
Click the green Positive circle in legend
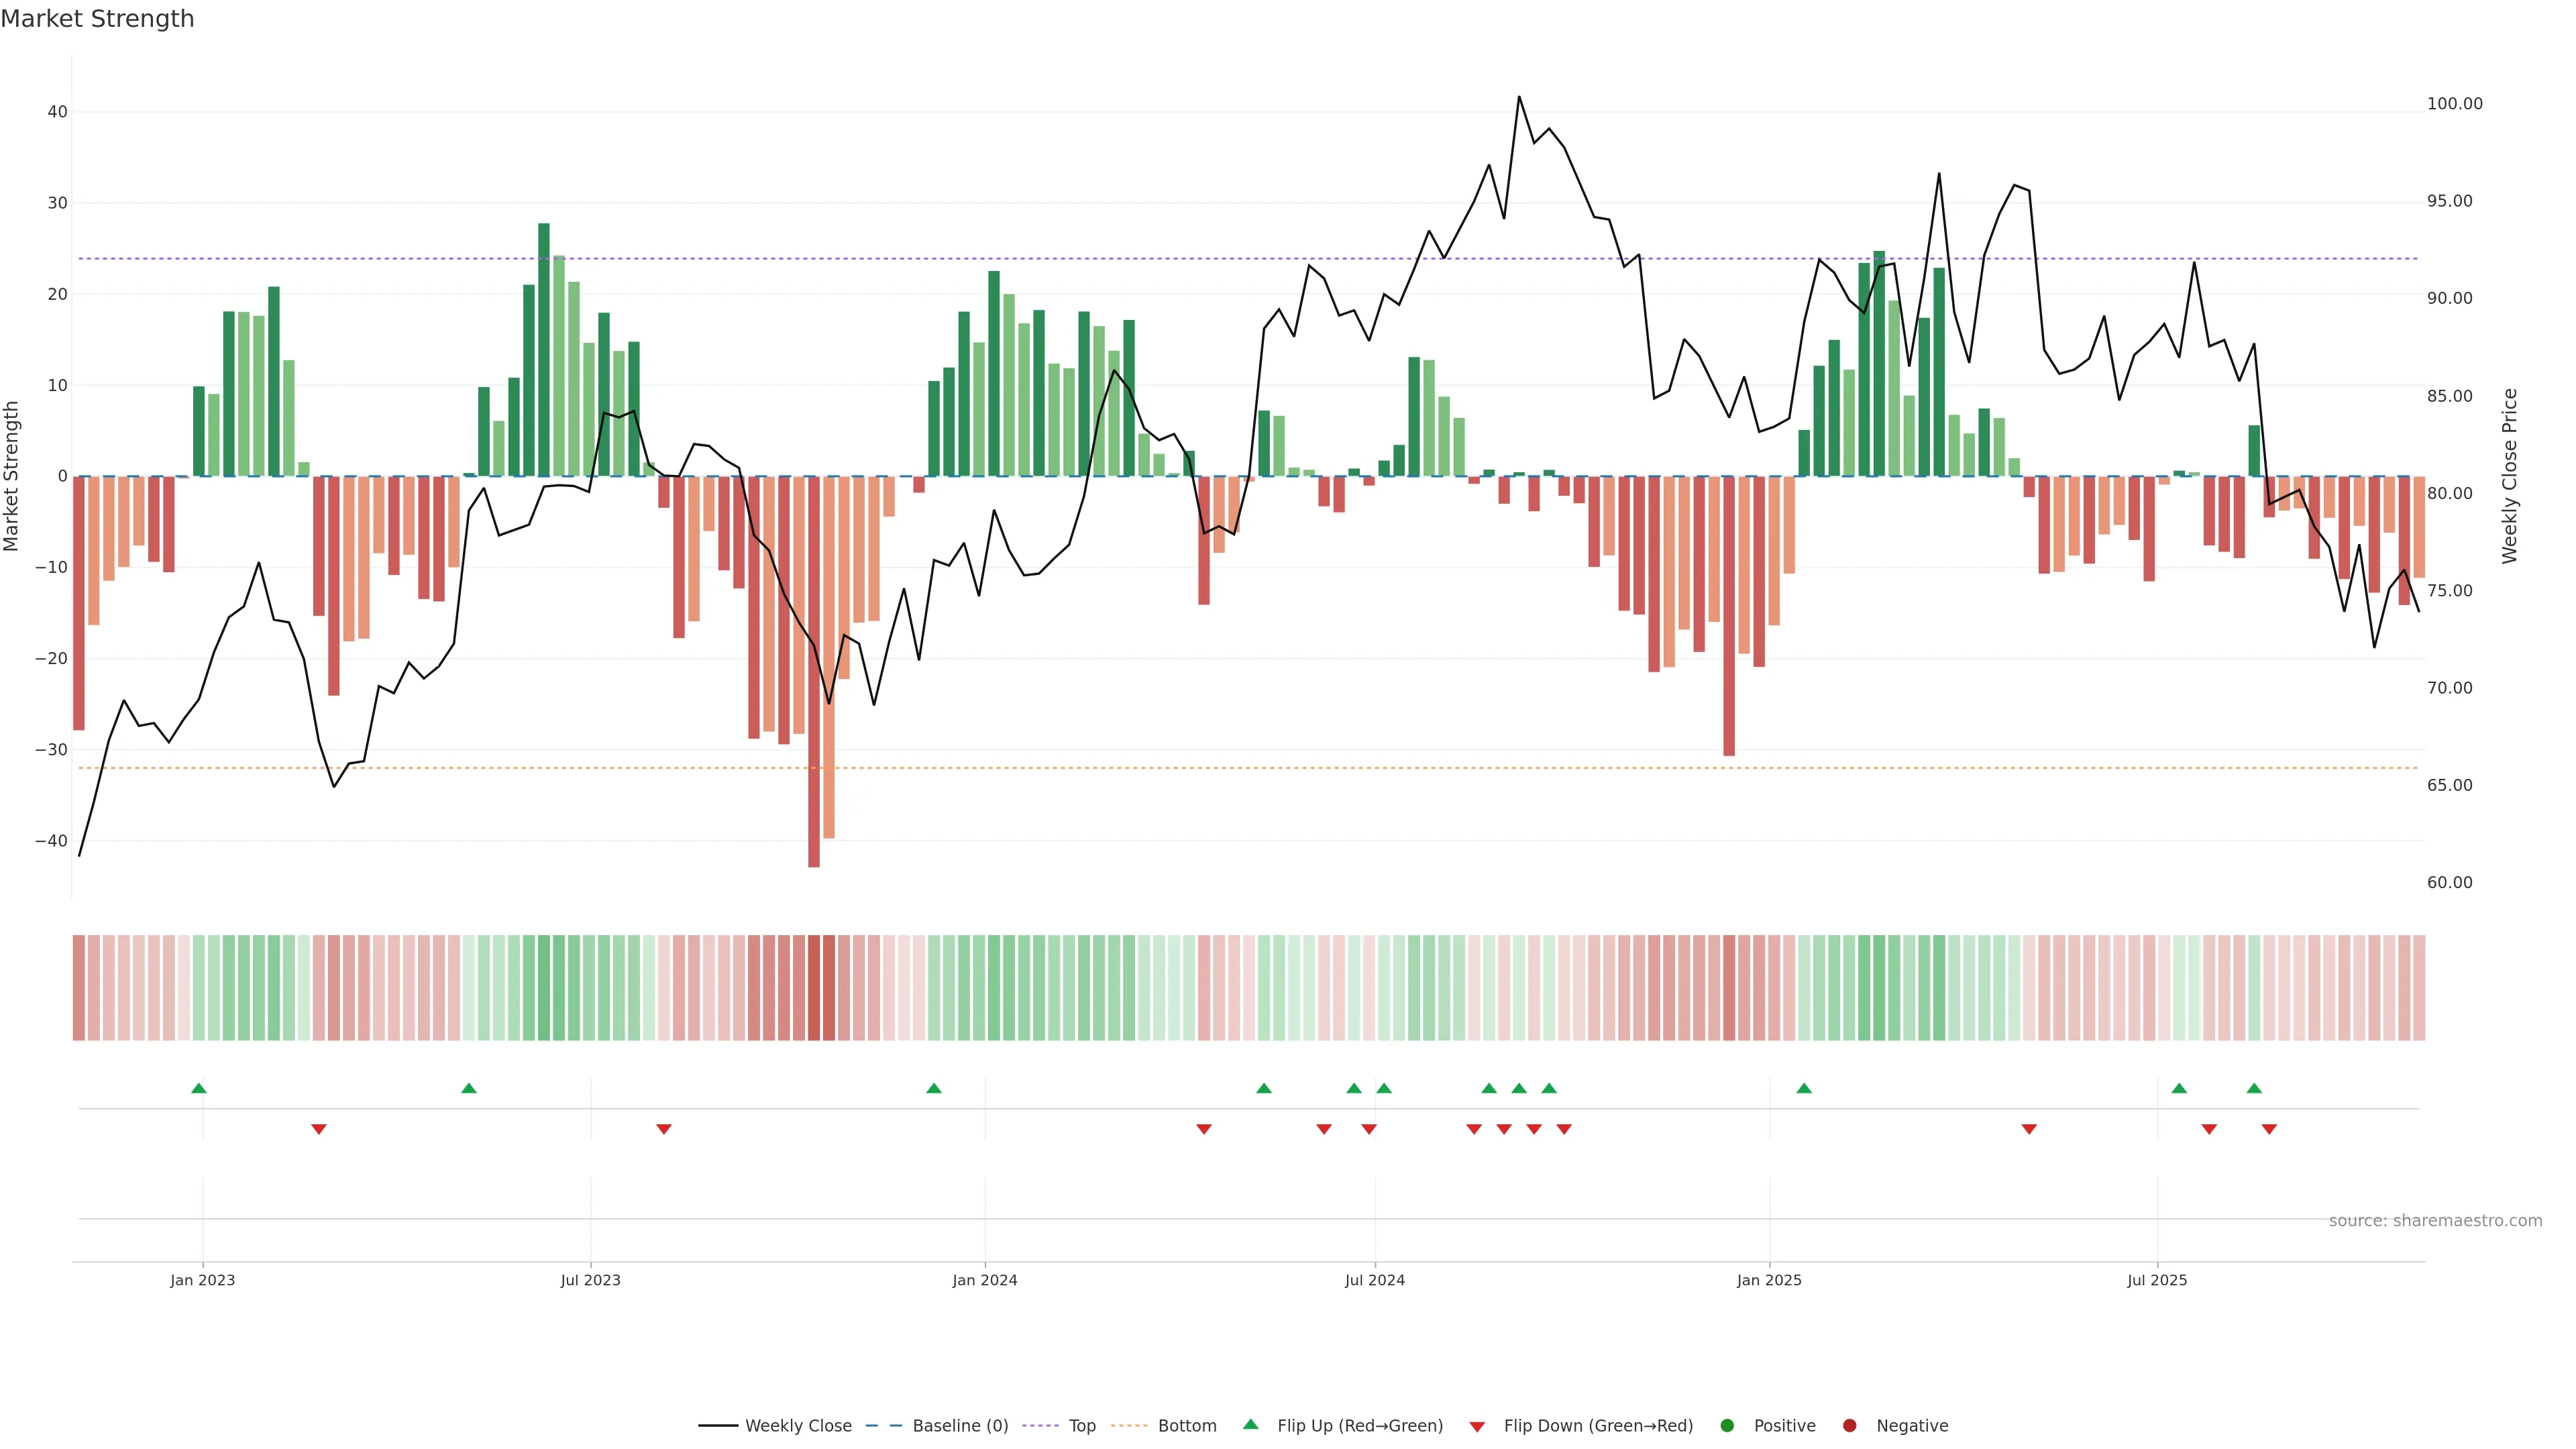(1727, 1426)
